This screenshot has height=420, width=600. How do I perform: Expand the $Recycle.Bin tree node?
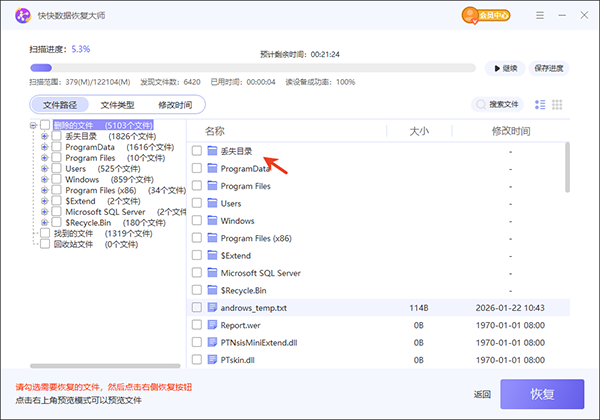tap(44, 222)
